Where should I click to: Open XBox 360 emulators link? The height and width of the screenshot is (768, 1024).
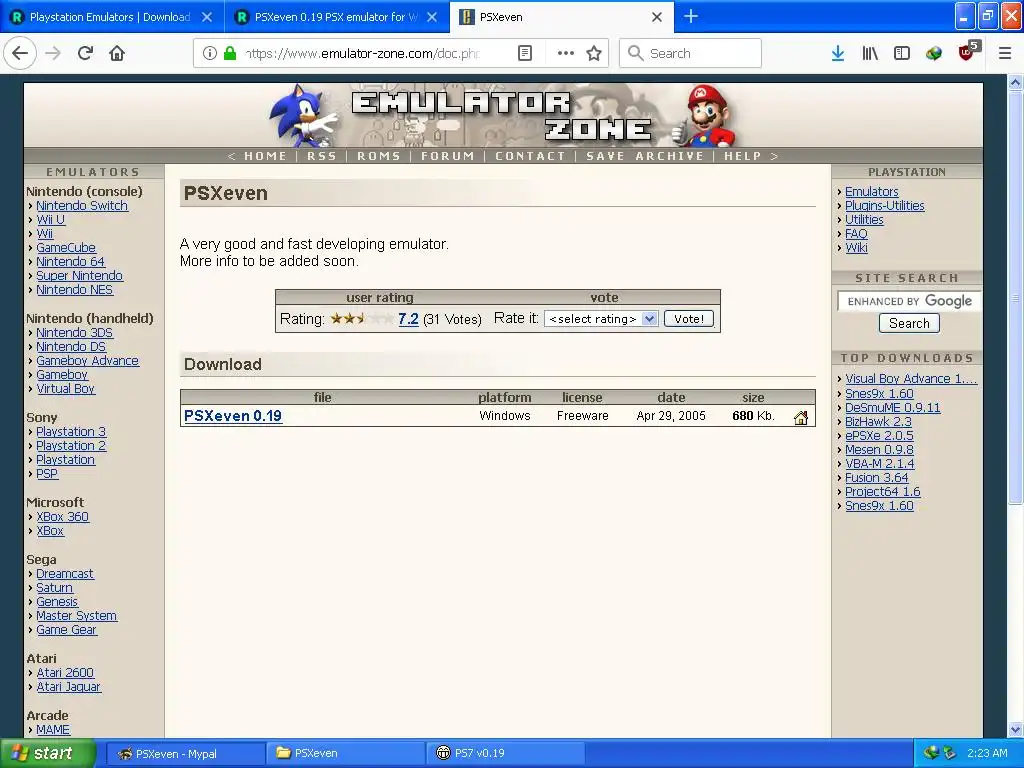coord(62,517)
